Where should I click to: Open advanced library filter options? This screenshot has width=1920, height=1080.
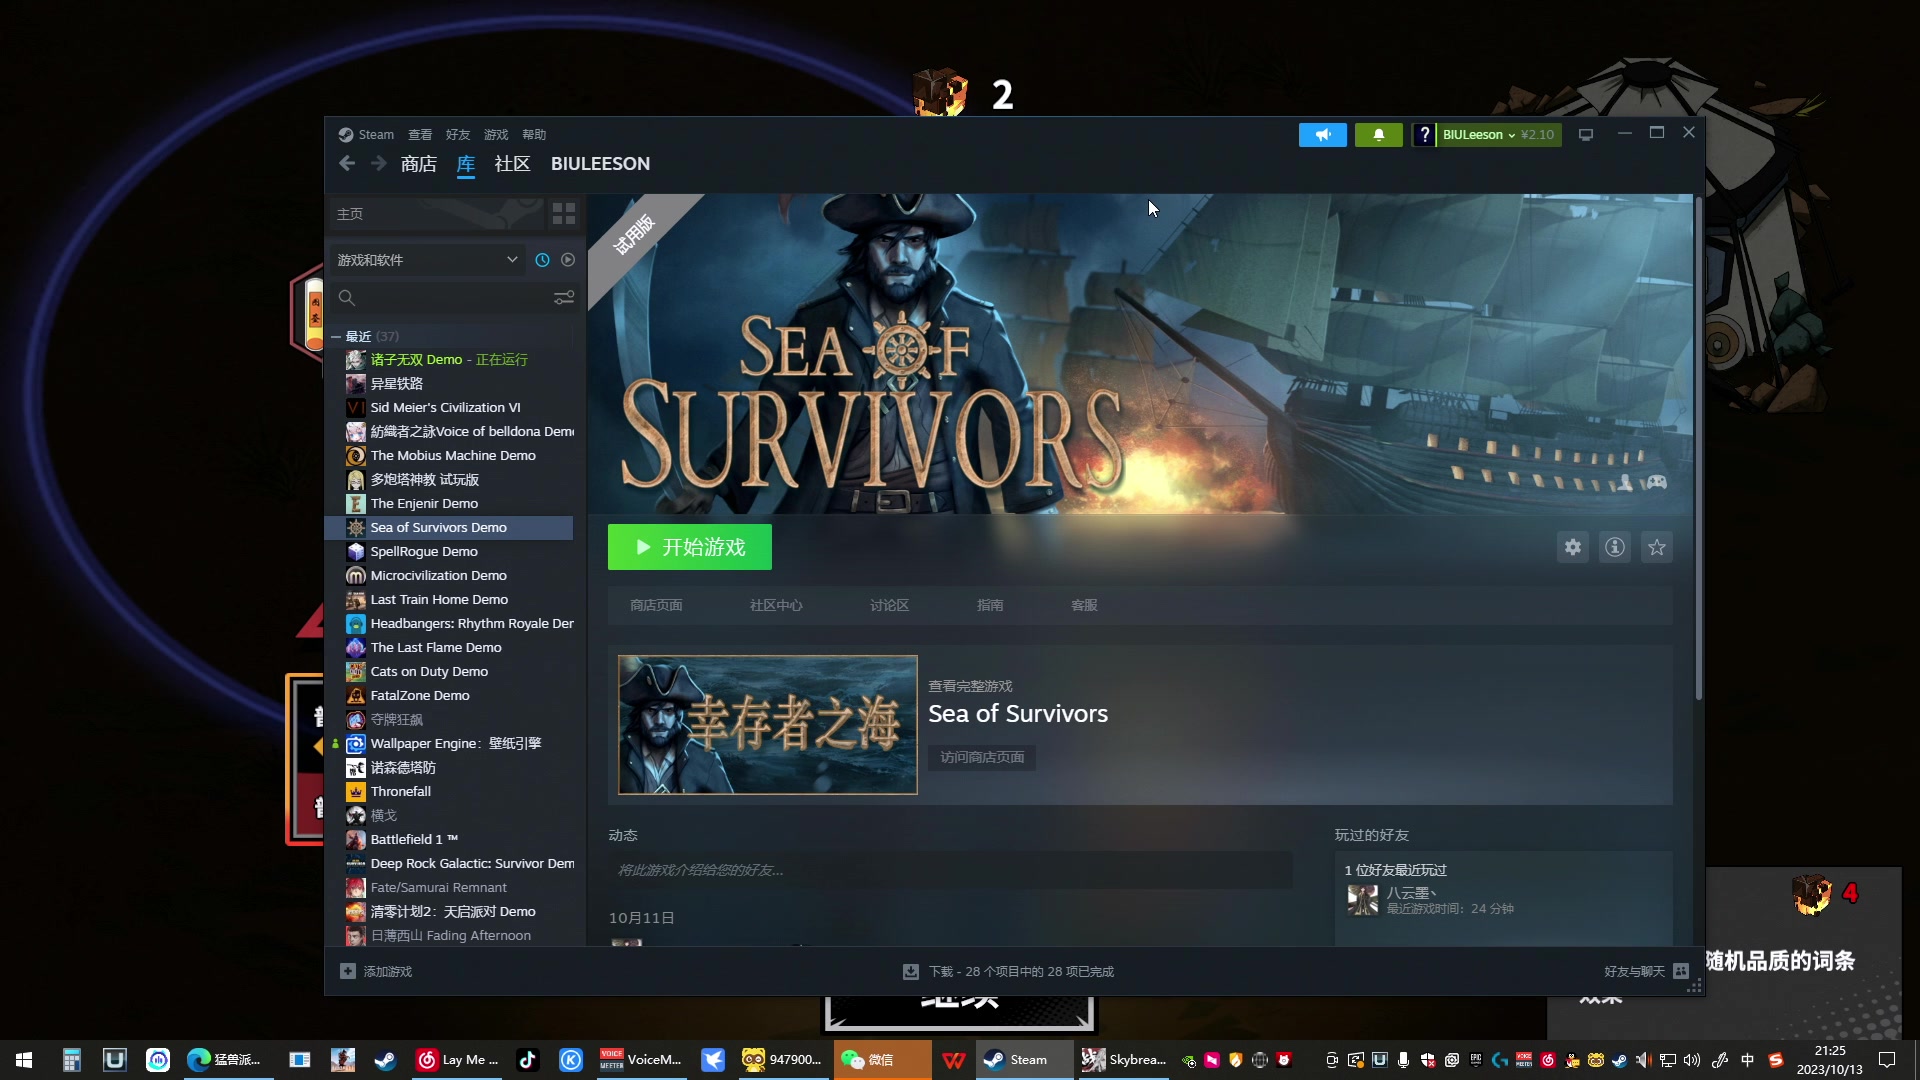(564, 298)
